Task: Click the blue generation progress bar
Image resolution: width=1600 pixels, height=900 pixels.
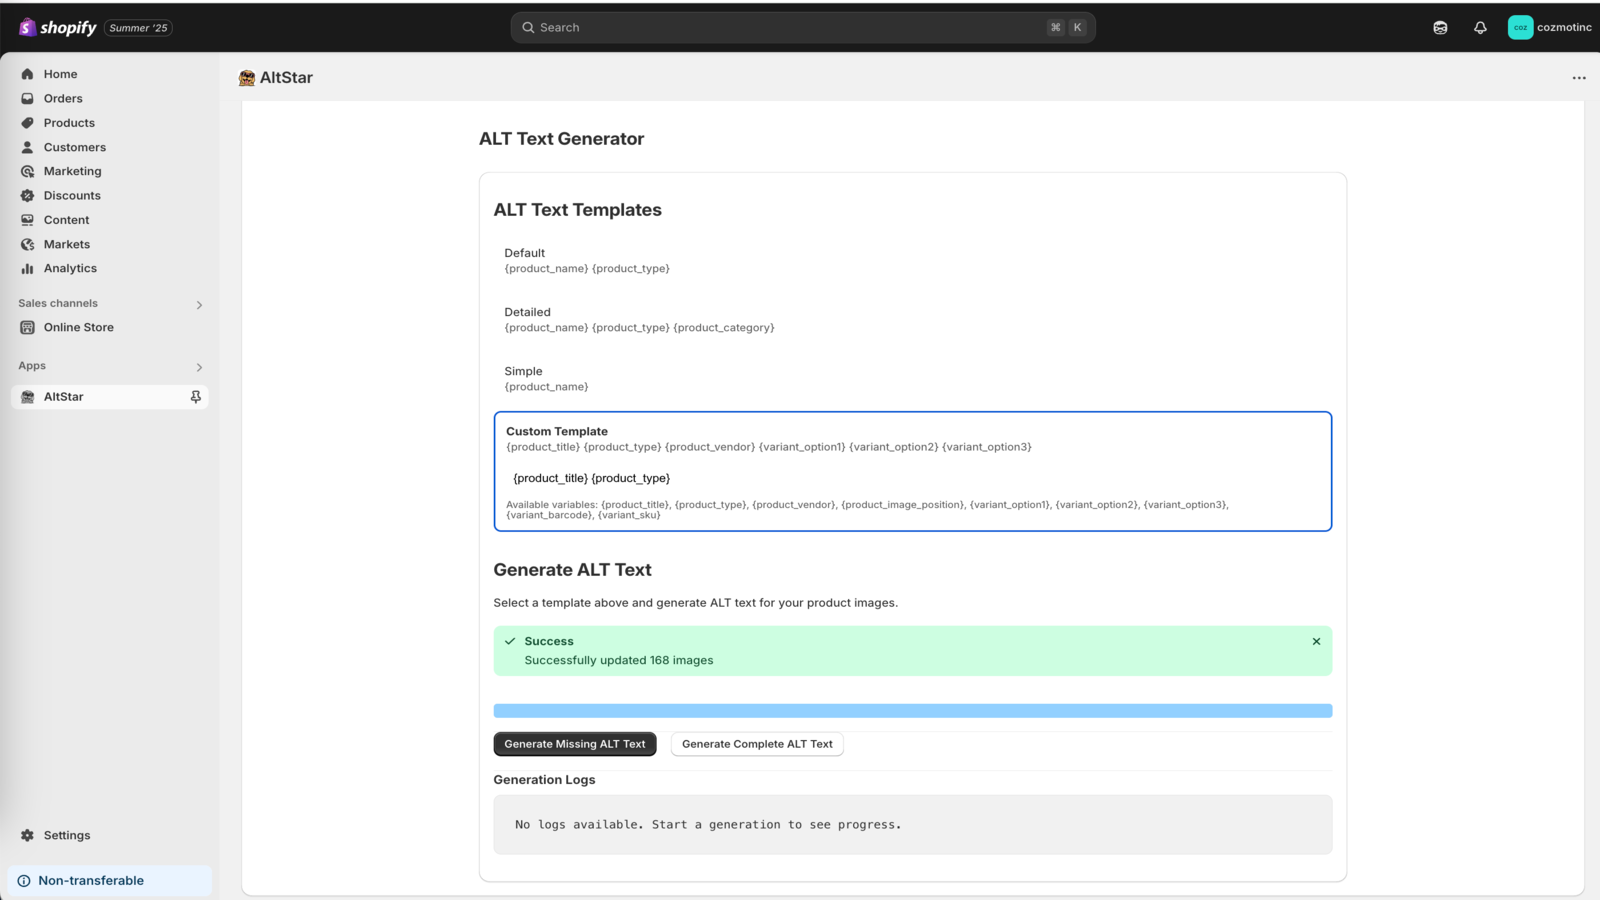Action: tap(912, 711)
